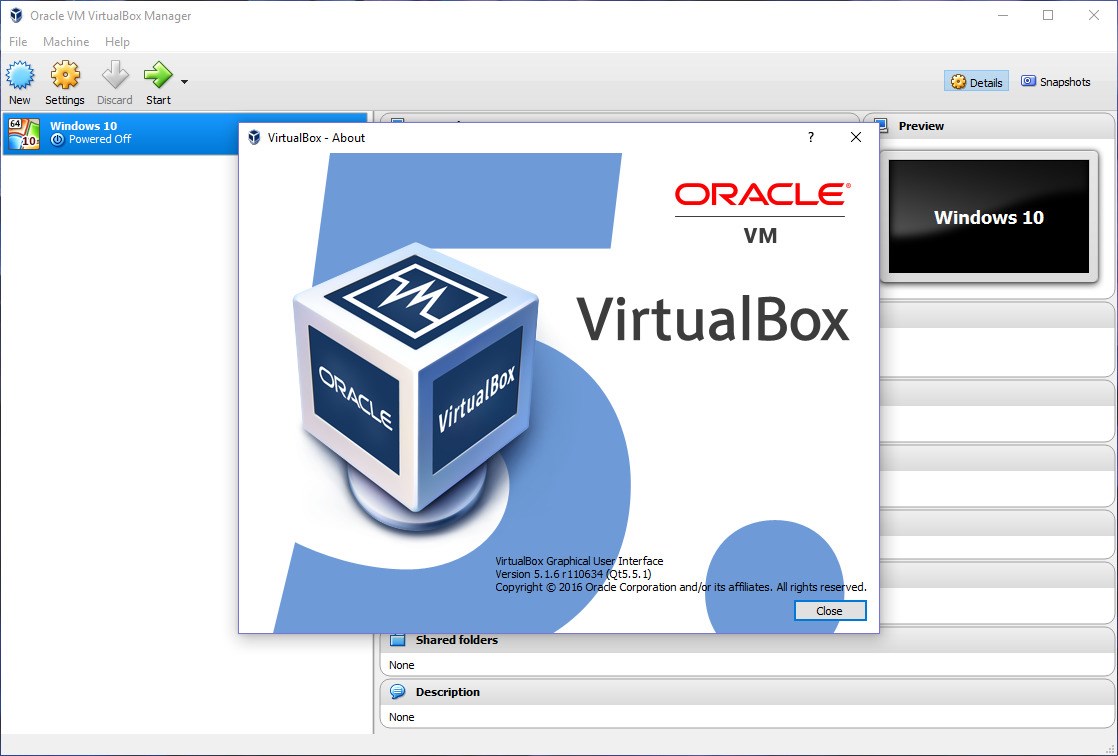Dismiss the About dialog with Close button
1118x756 pixels.
point(830,611)
